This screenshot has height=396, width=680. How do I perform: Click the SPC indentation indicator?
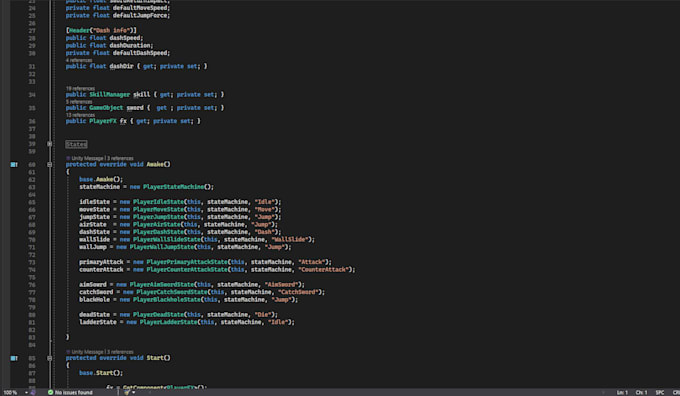coord(660,392)
